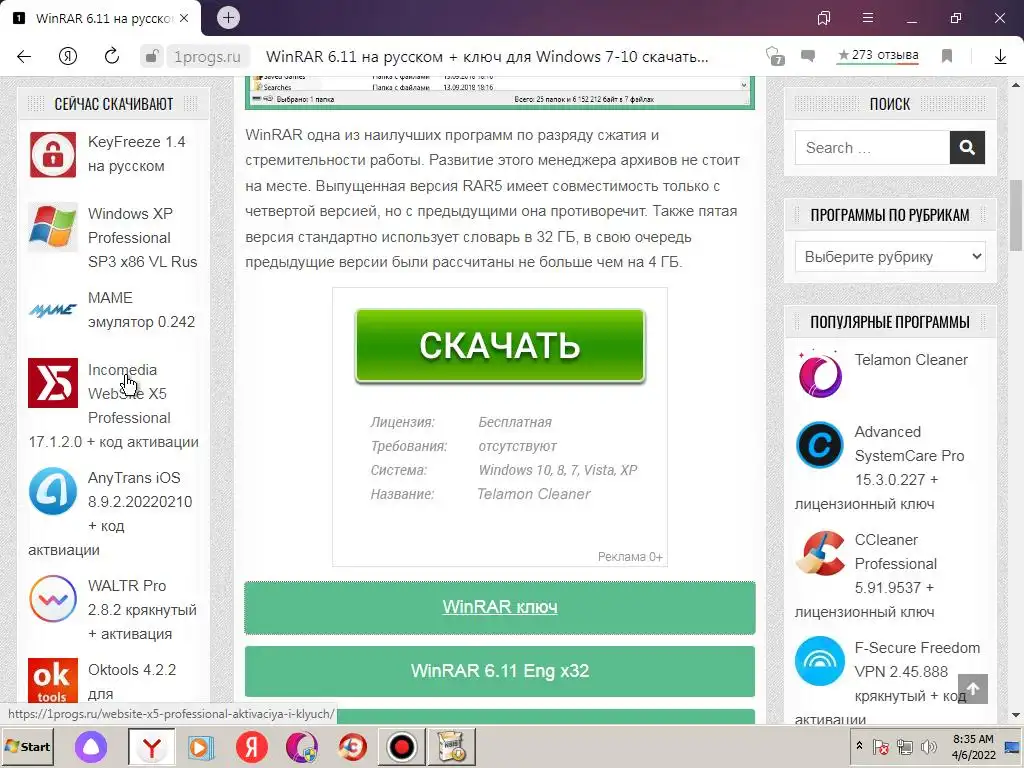
Task: Open the browser tab collections icon
Action: coord(824,18)
